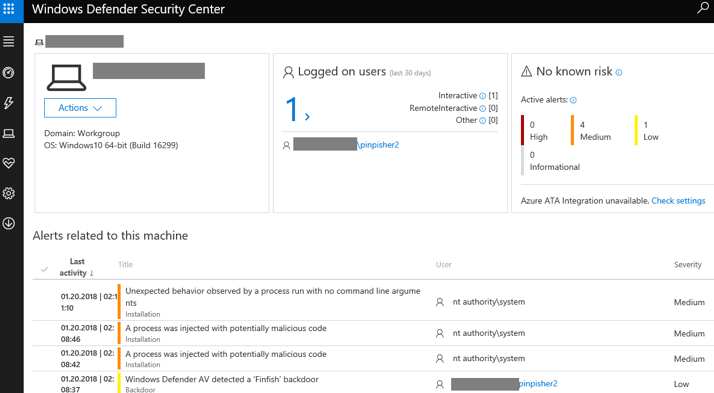The width and height of the screenshot is (714, 393).
Task: Open the settings gear icon in sidebar
Action: click(9, 194)
